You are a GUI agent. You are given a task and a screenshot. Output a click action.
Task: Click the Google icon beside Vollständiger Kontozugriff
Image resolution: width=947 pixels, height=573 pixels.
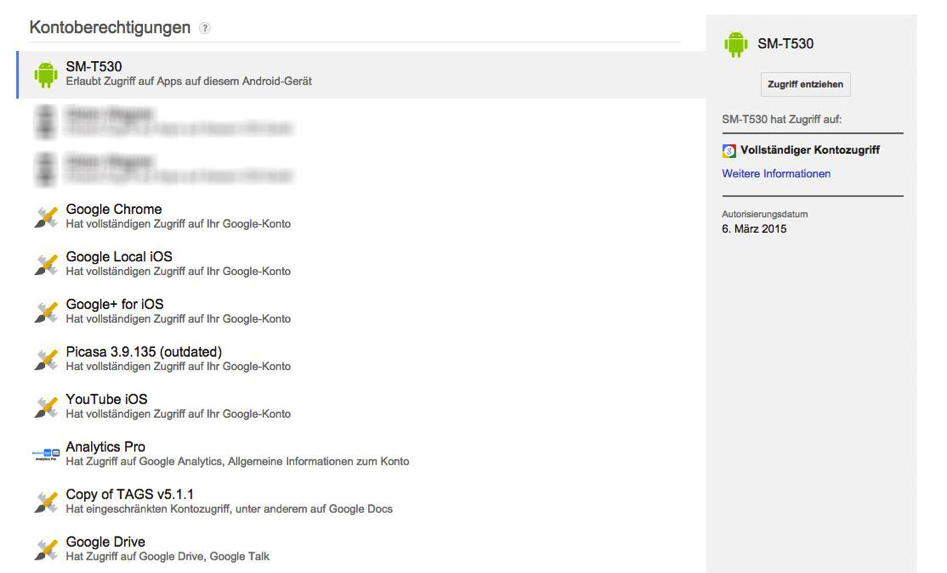[729, 150]
